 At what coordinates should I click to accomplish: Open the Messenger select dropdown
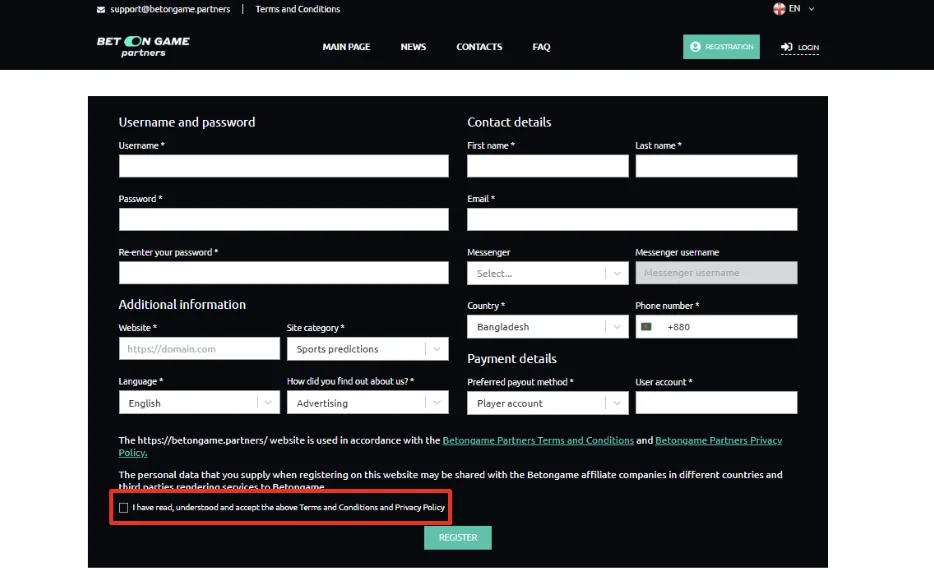547,273
